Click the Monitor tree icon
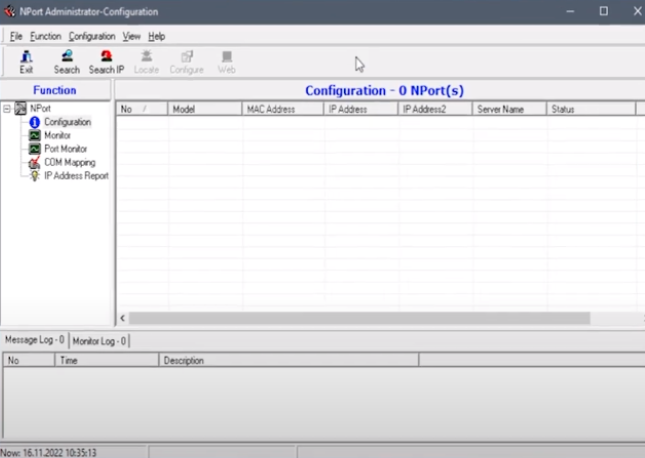The image size is (645, 458). (35, 135)
